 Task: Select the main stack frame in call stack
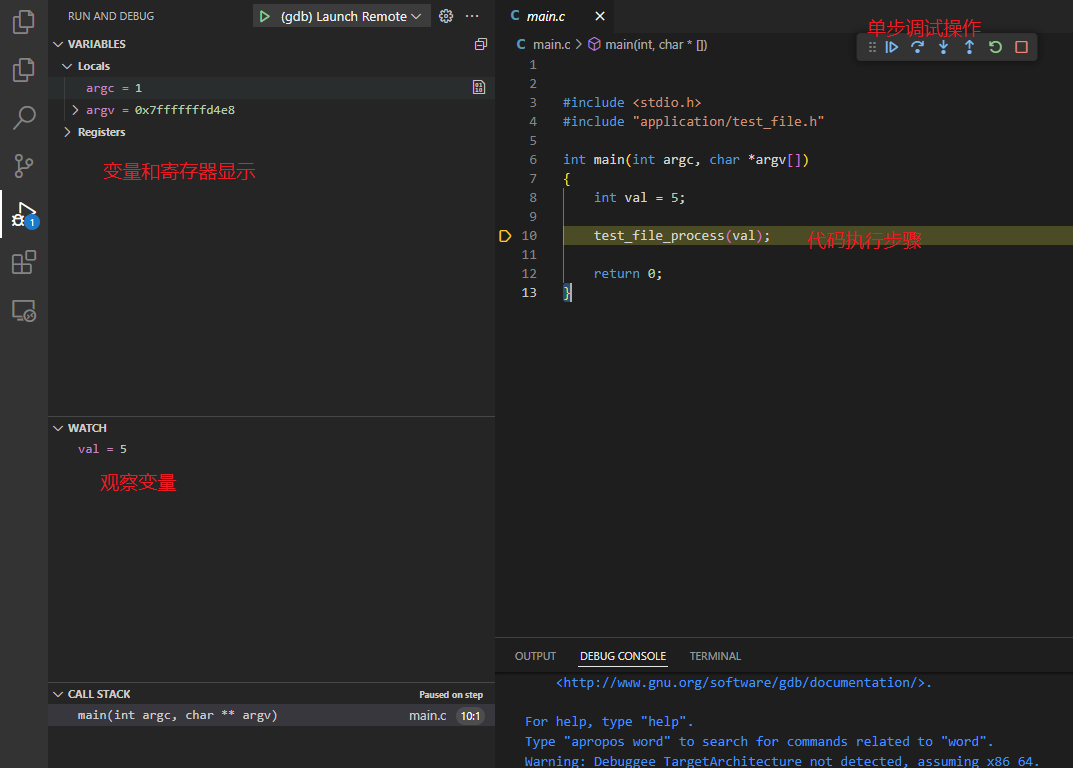pyautogui.click(x=271, y=715)
